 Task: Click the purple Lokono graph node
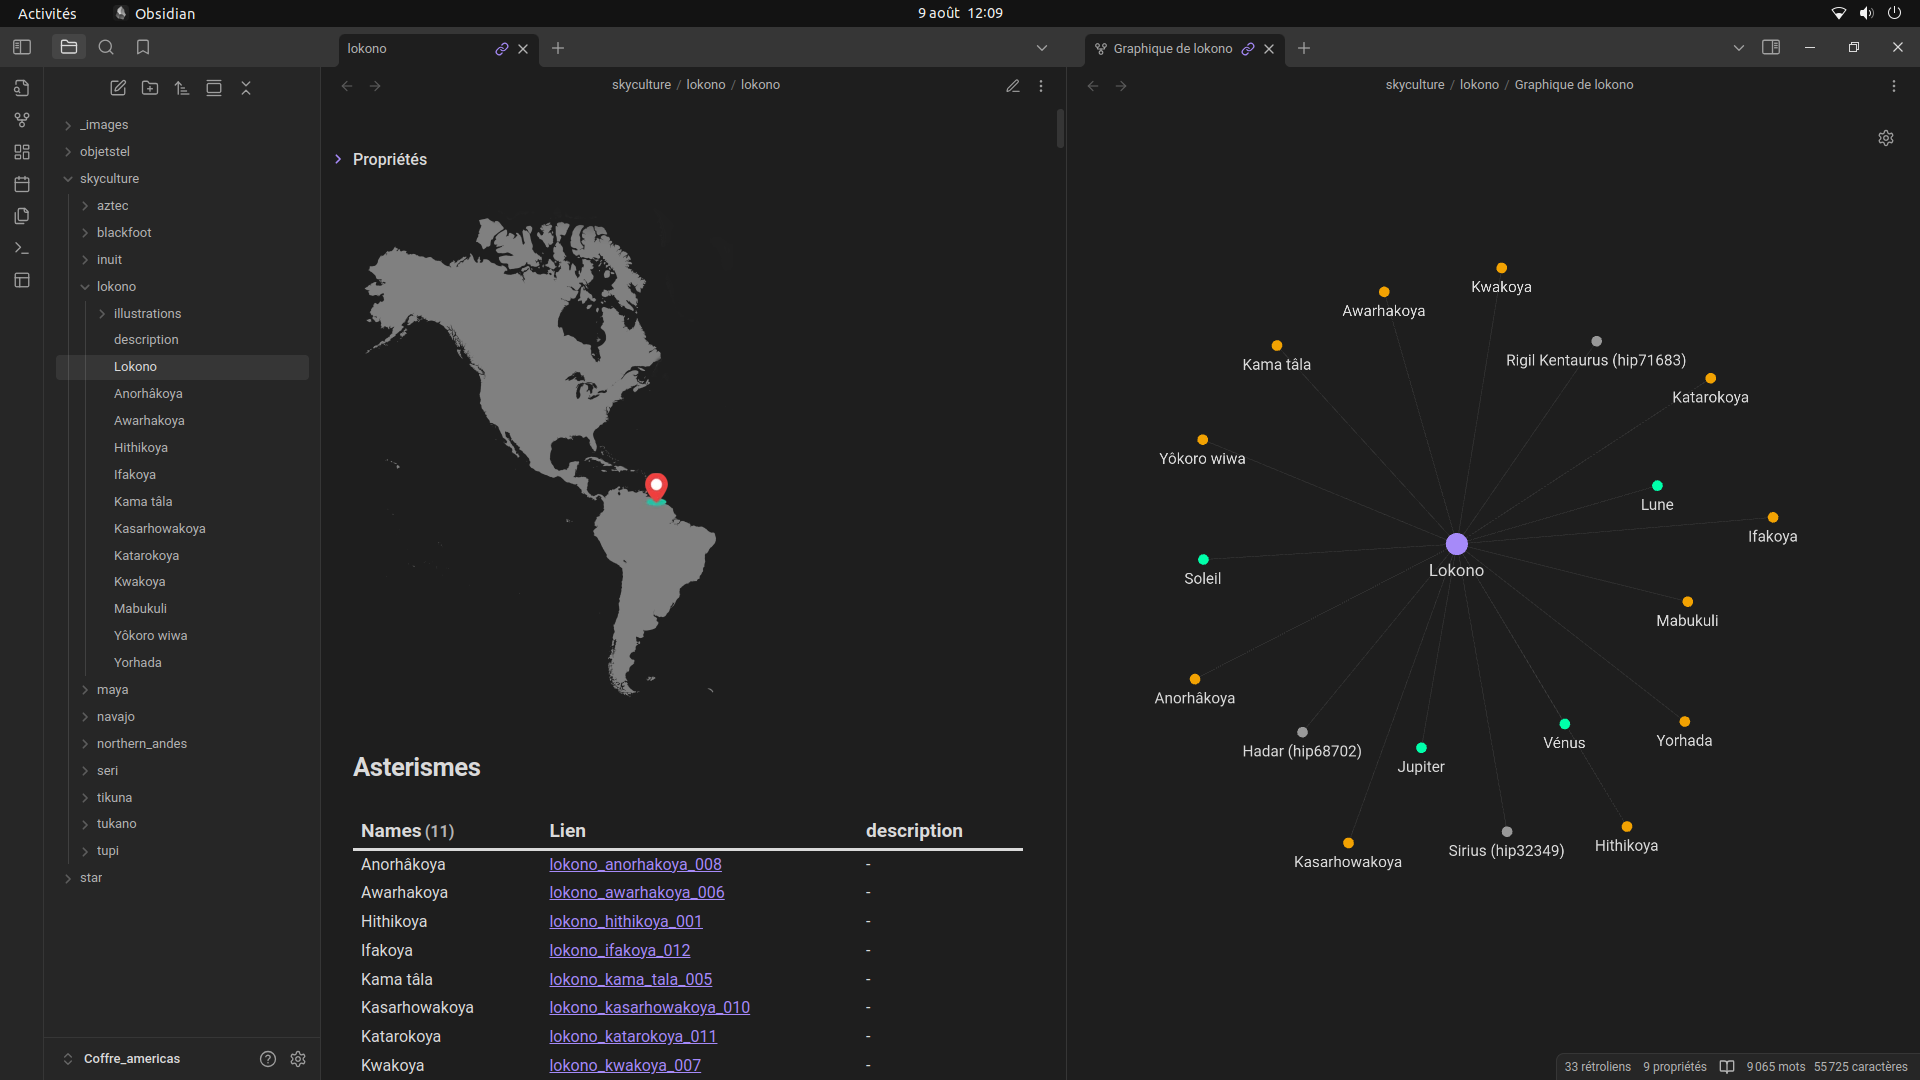tap(1456, 544)
